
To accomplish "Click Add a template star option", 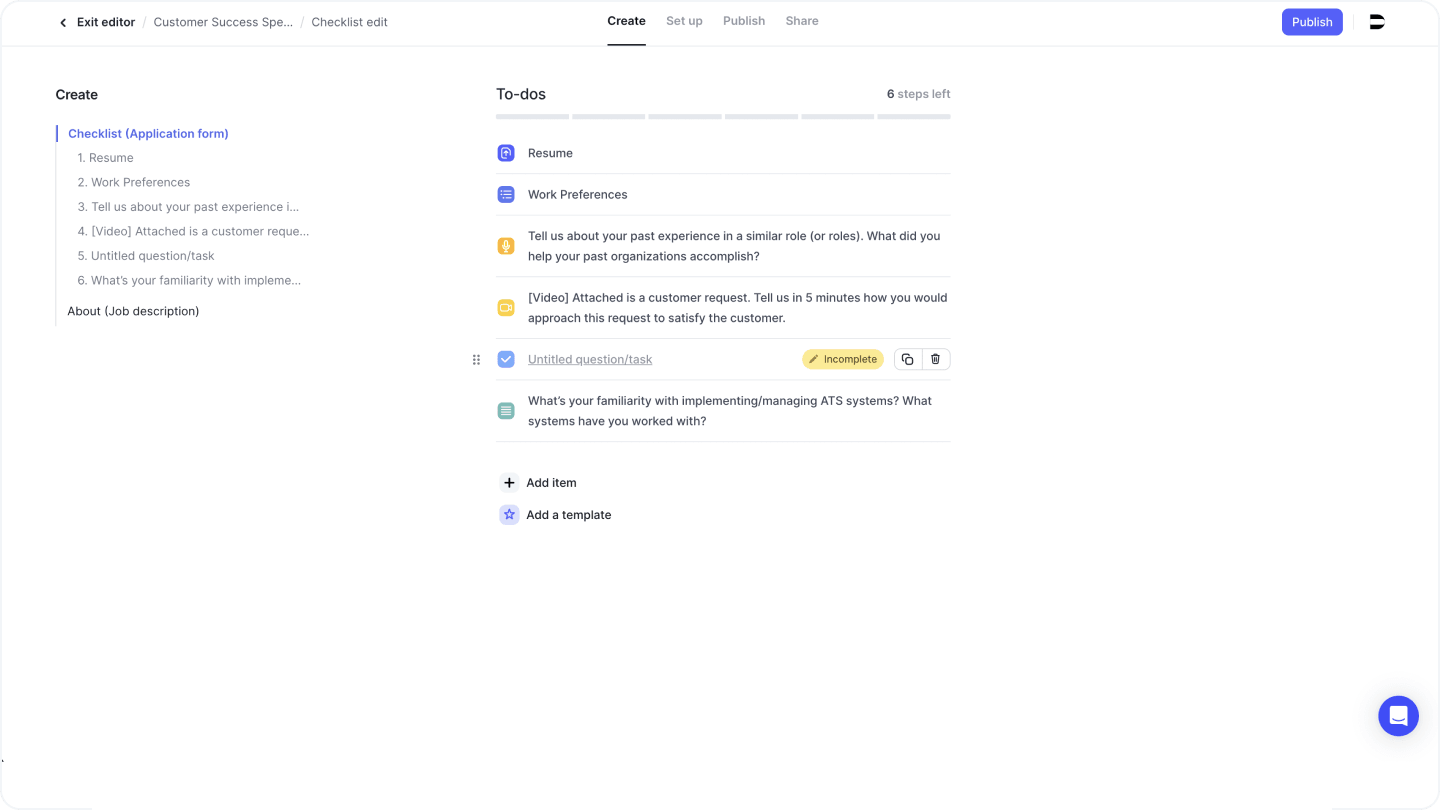I will click(509, 515).
